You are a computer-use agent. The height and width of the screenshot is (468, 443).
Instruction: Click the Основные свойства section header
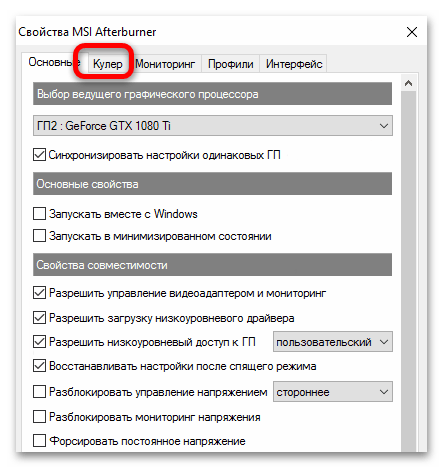coord(212,184)
